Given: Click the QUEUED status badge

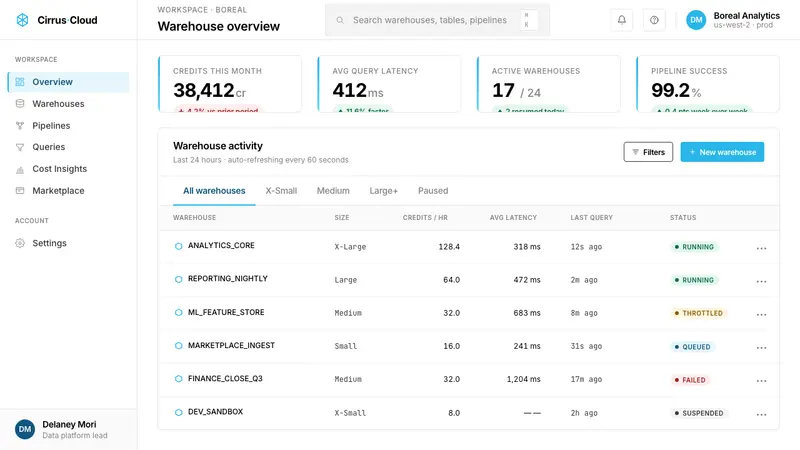Looking at the screenshot, I should click(692, 347).
